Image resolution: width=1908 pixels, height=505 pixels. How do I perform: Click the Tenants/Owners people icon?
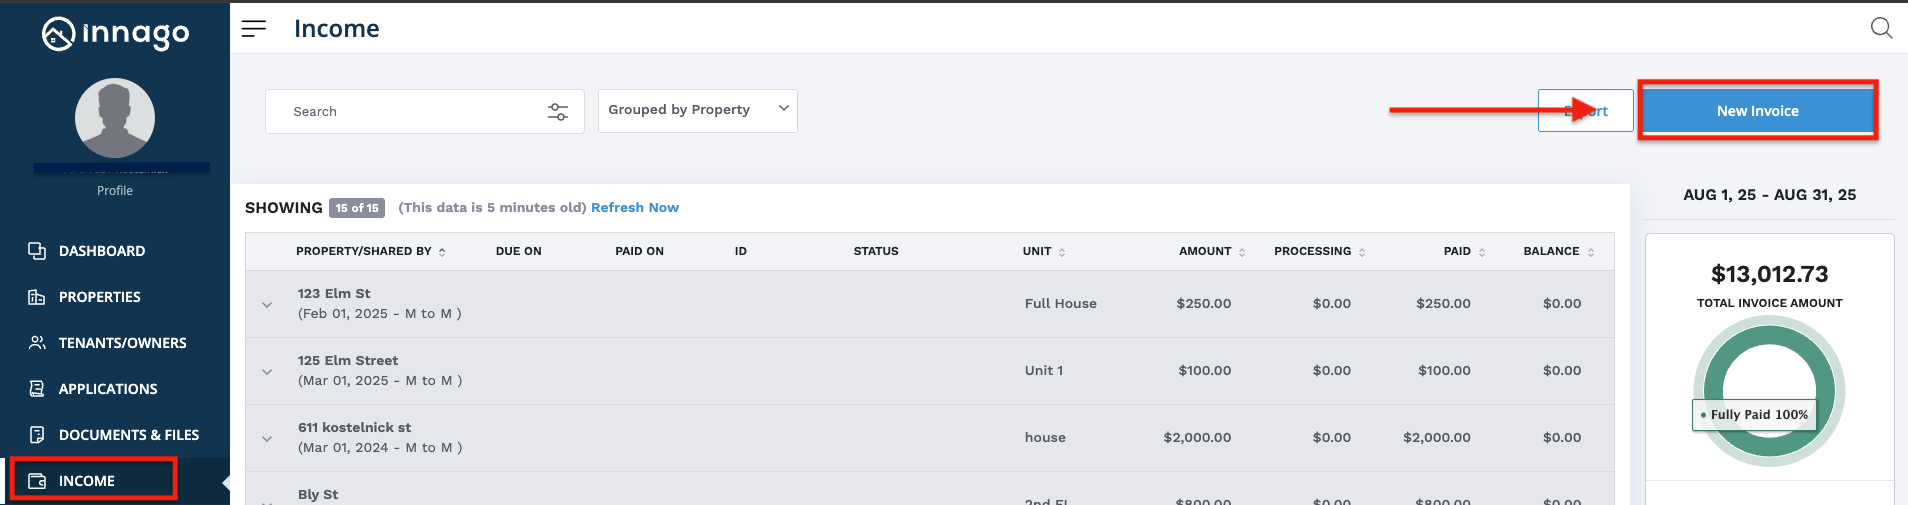pos(37,343)
